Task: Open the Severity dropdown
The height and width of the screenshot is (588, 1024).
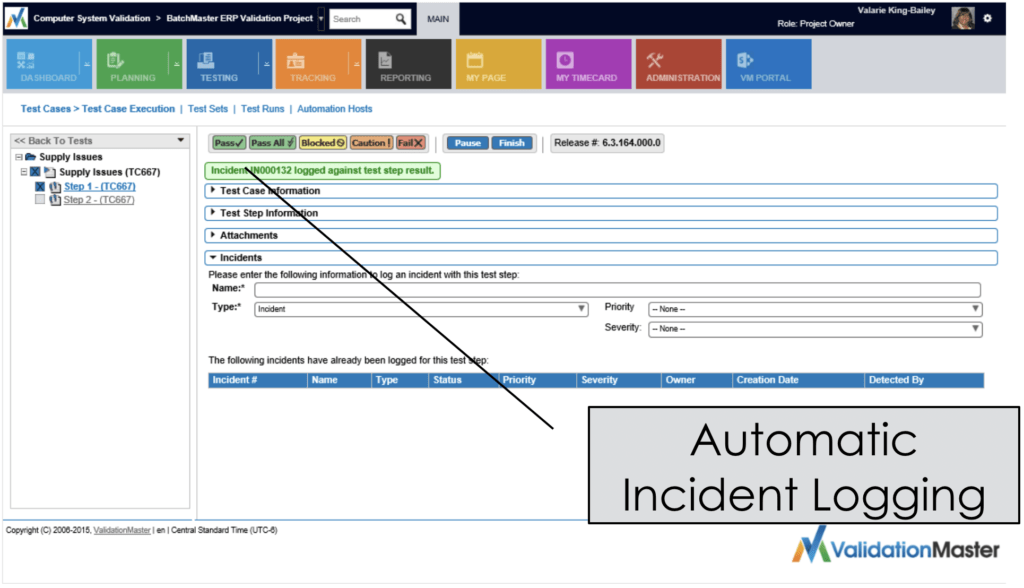Action: click(815, 329)
